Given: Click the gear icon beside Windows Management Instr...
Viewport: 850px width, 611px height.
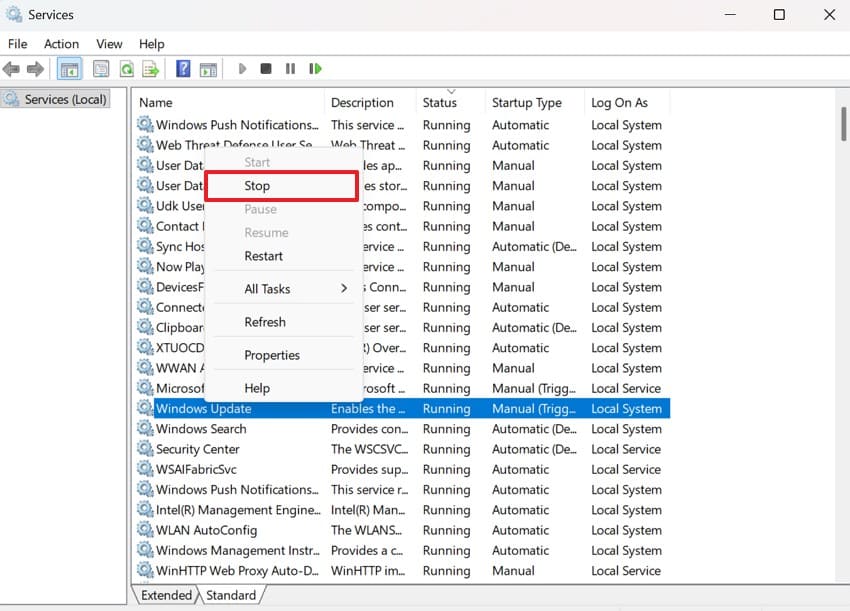Looking at the screenshot, I should click(145, 550).
